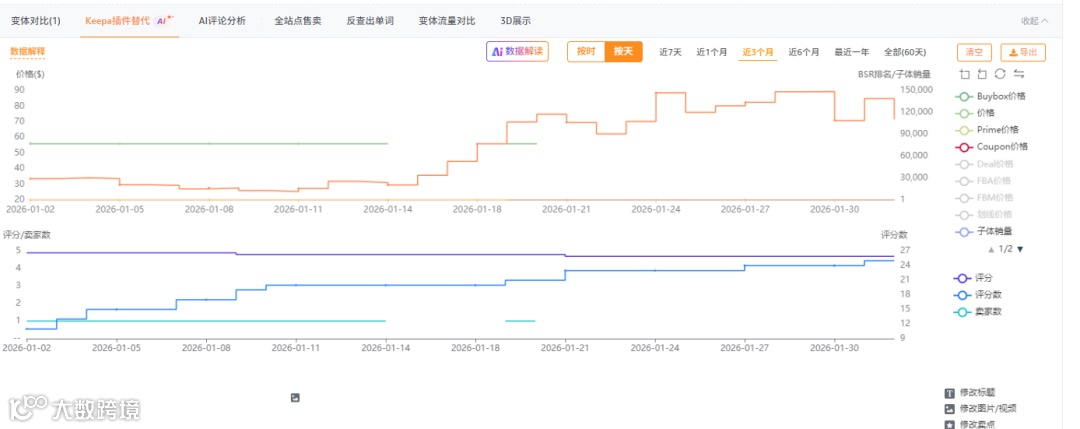Click the swap arrows icon above legend

click(1019, 74)
